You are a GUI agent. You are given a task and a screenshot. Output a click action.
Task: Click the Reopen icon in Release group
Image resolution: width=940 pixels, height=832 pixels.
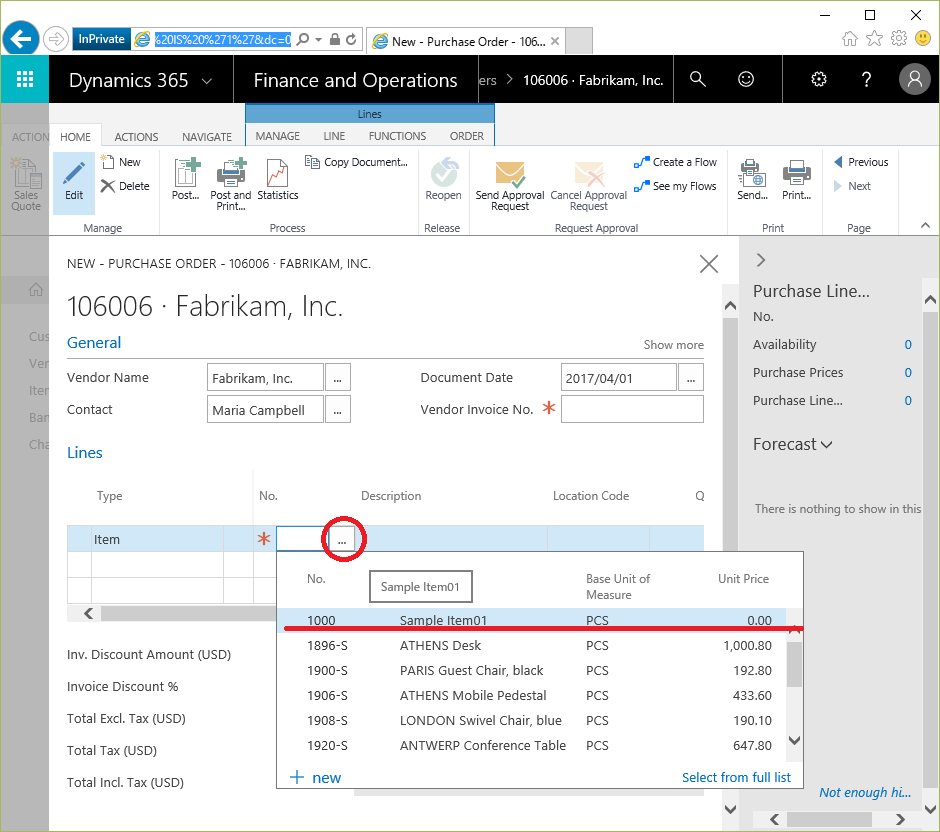pos(443,179)
